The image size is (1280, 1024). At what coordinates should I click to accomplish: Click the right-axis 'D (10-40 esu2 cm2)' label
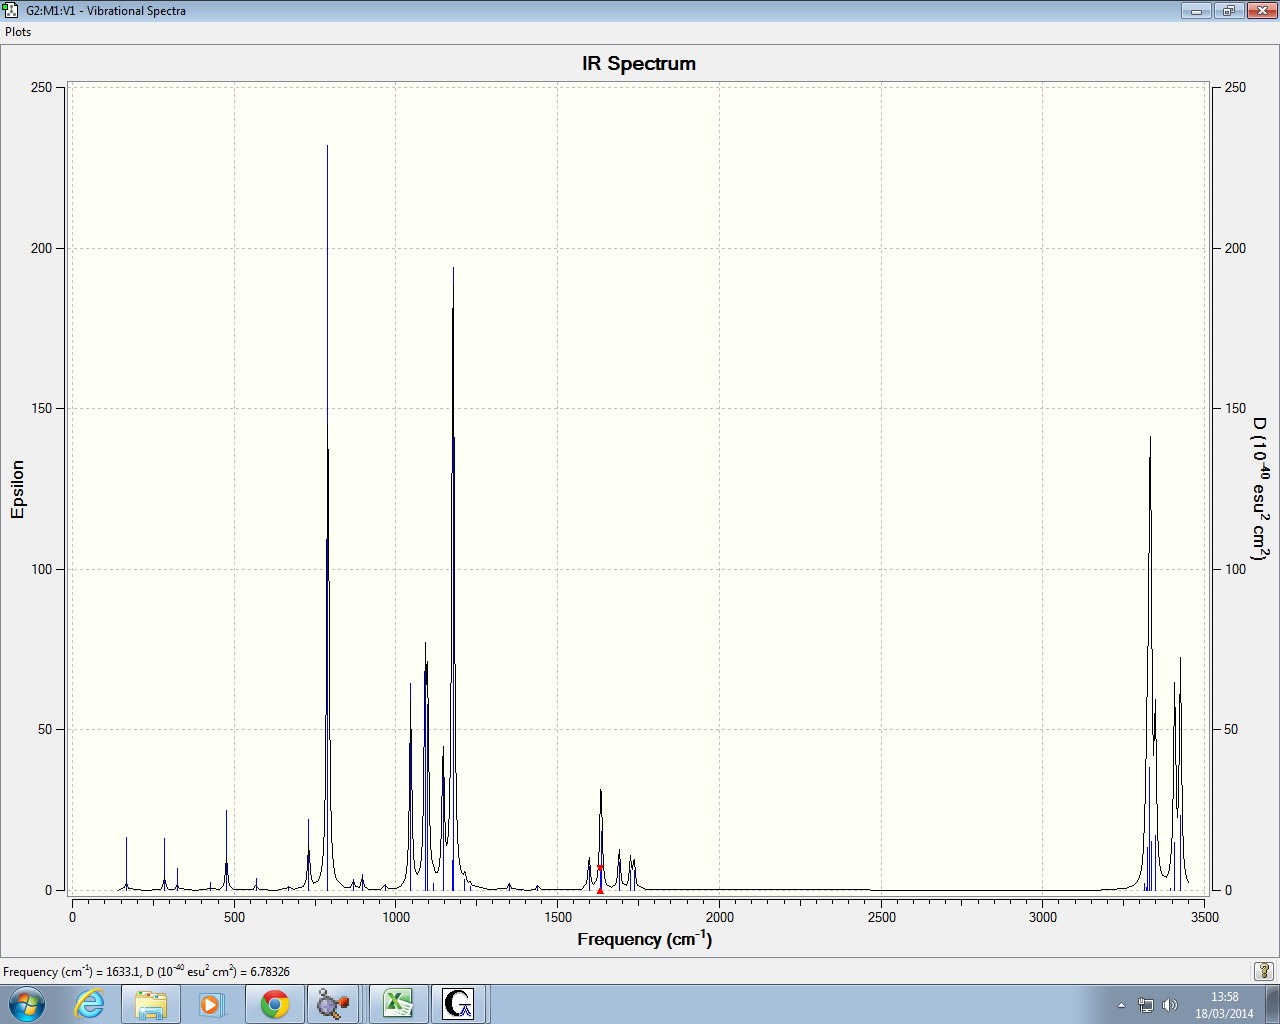click(1260, 489)
